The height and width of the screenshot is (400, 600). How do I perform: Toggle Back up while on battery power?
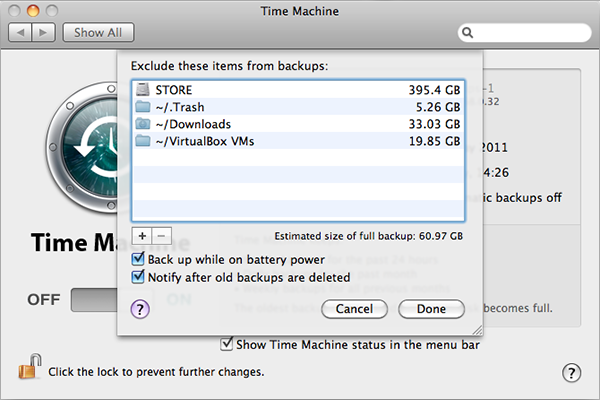138,259
